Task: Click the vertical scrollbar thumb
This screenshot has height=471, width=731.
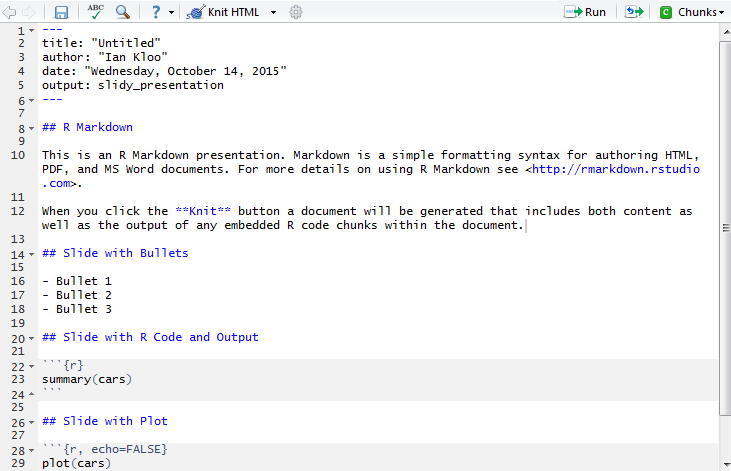Action: tap(725, 228)
